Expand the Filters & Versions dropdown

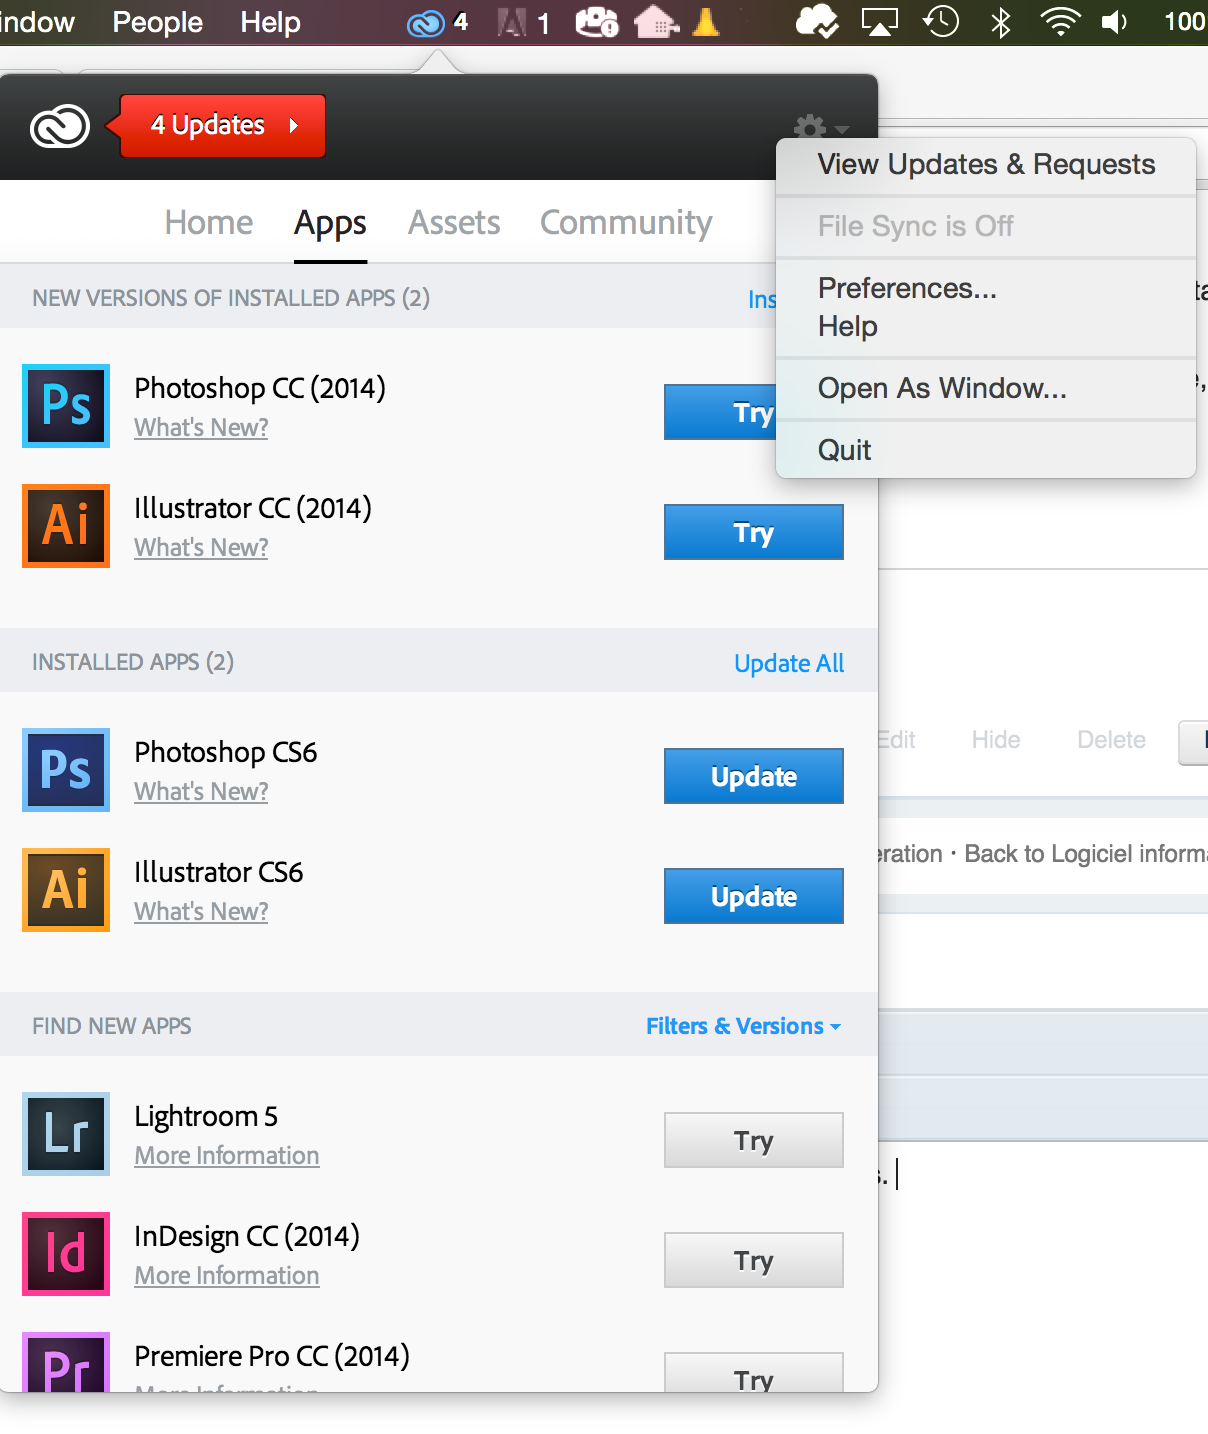(x=743, y=1026)
